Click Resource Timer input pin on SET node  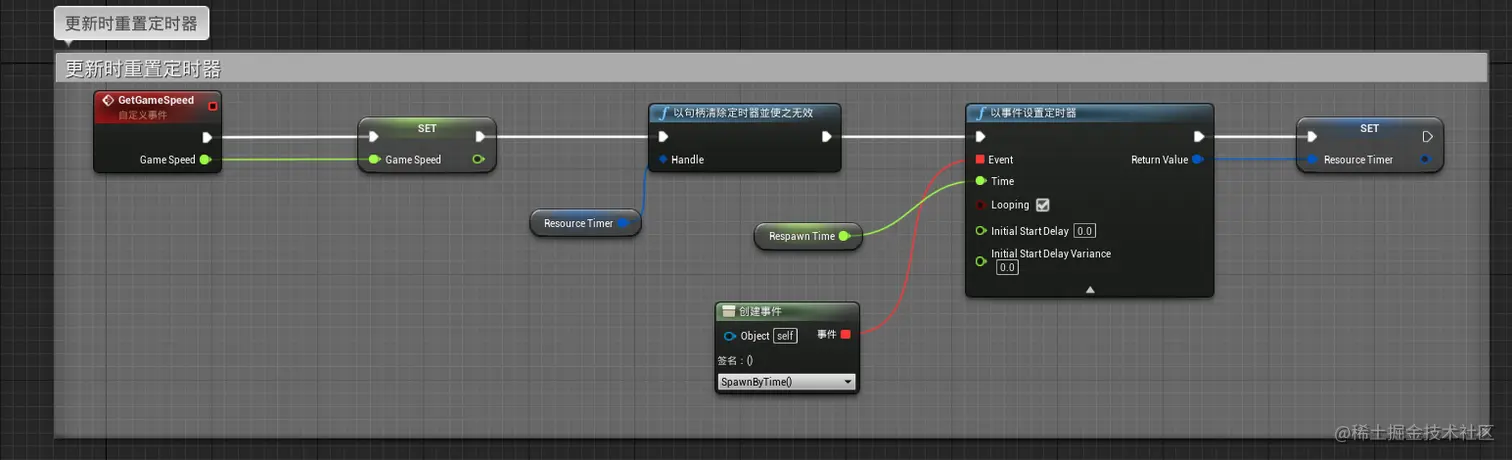[1312, 159]
